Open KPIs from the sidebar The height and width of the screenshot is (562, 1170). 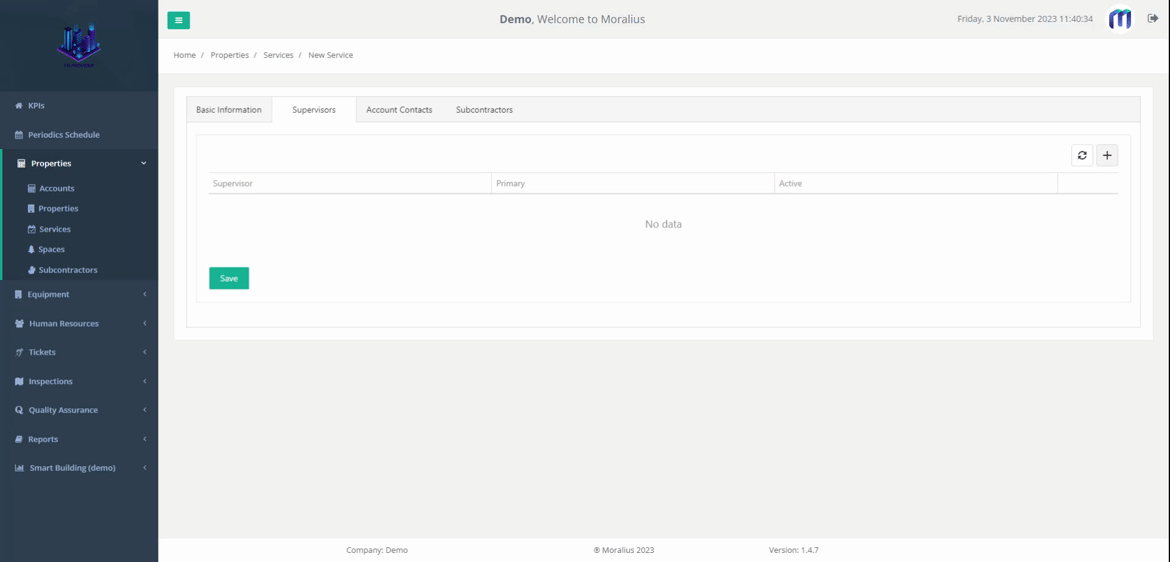coord(36,105)
